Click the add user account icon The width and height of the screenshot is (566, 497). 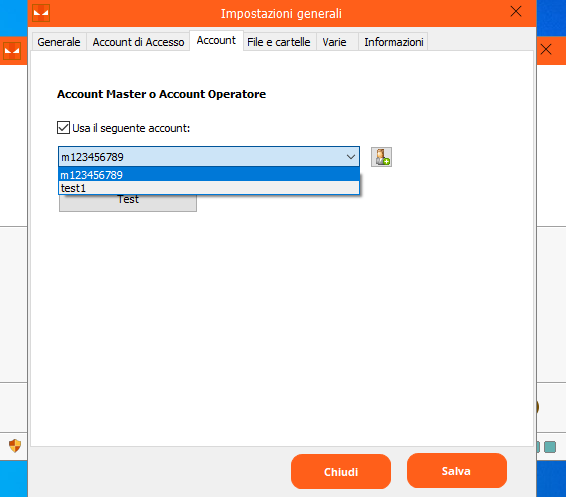[x=381, y=157]
